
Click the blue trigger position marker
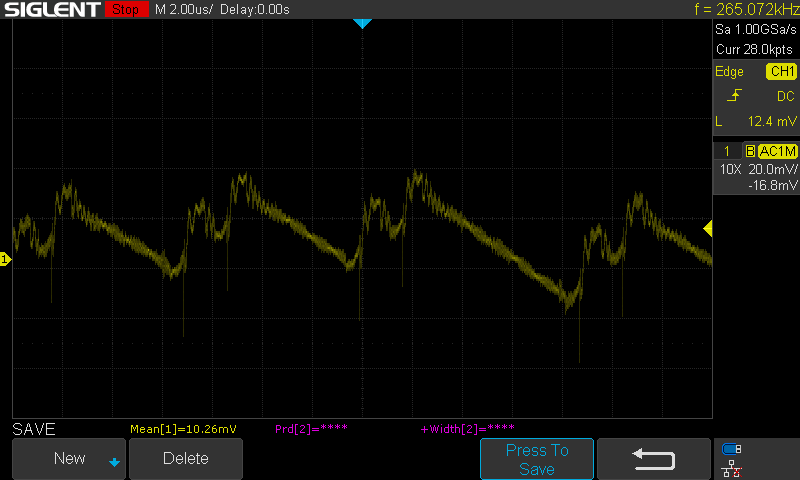(362, 24)
